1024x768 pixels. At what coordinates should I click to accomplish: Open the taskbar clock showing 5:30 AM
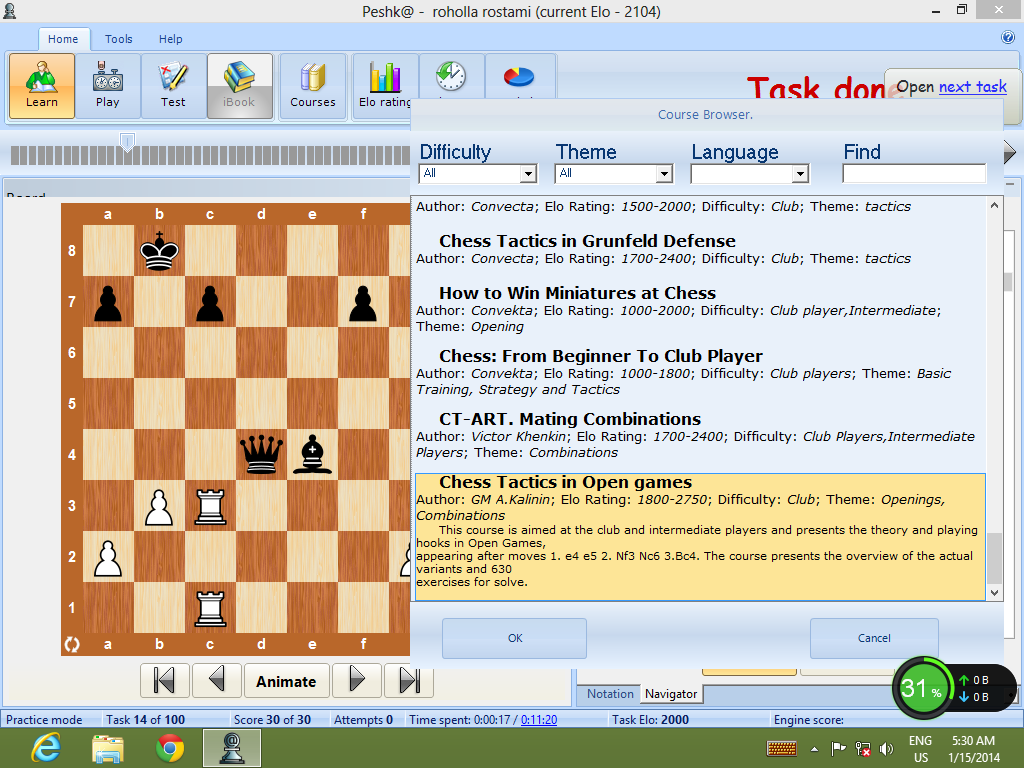[x=973, y=748]
